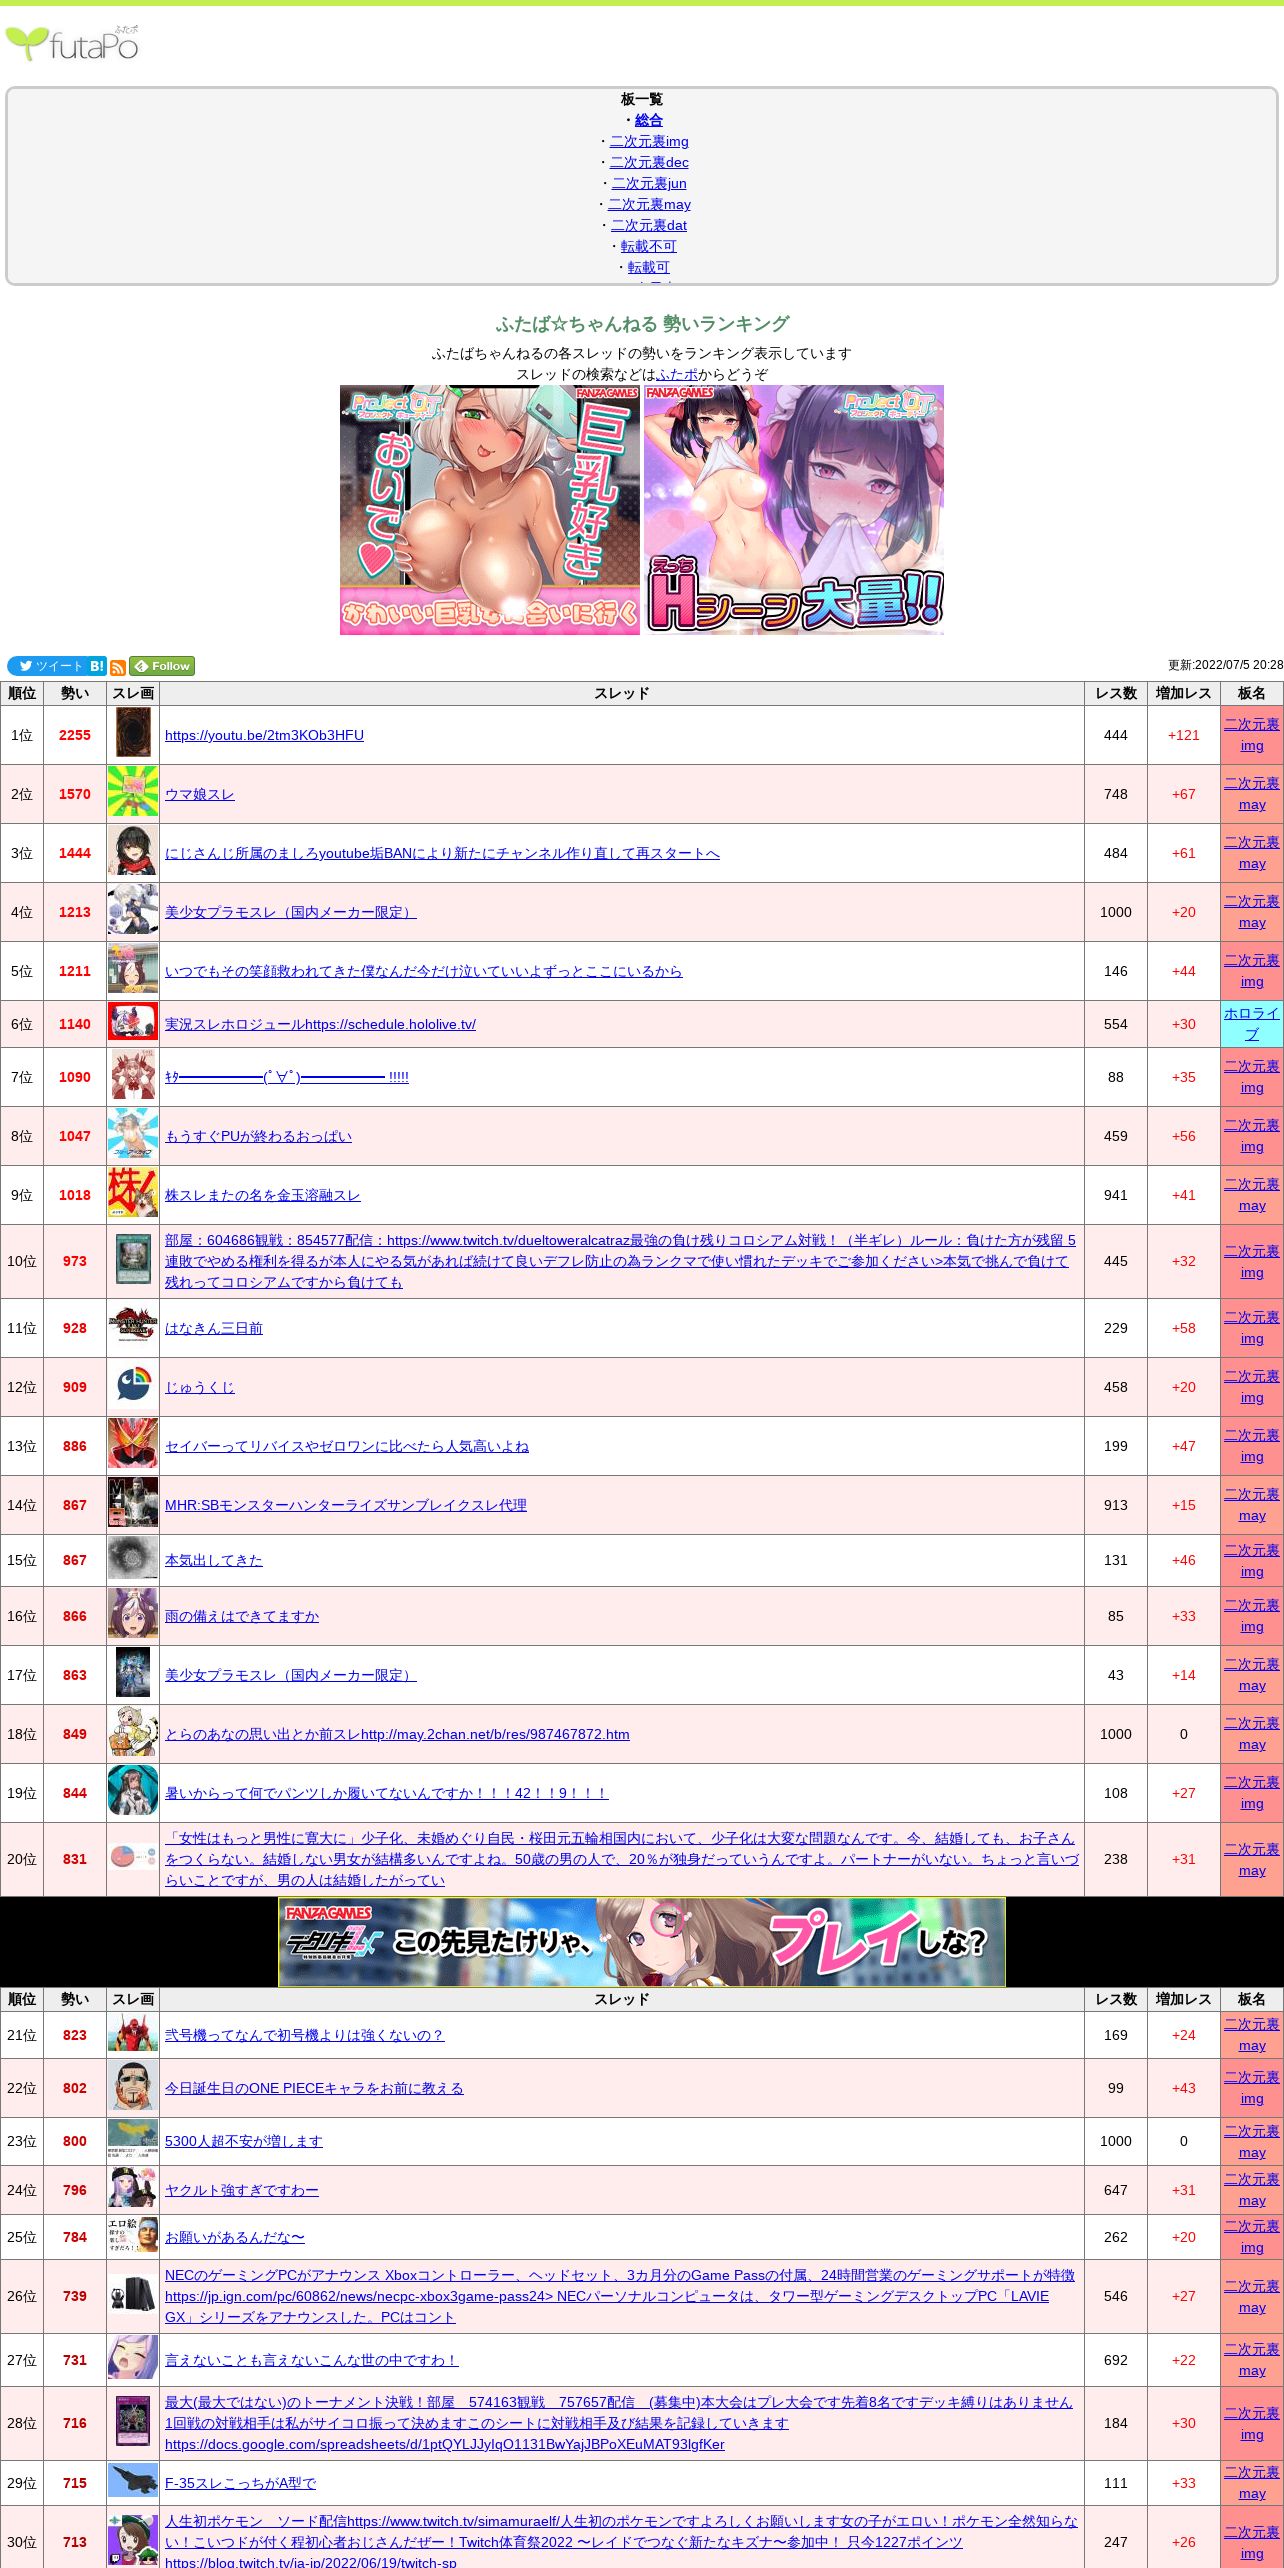This screenshot has width=1284, height=2568.
Task: Open the もうすぐPUが終わるおっぱい thread
Action: pyautogui.click(x=258, y=1136)
